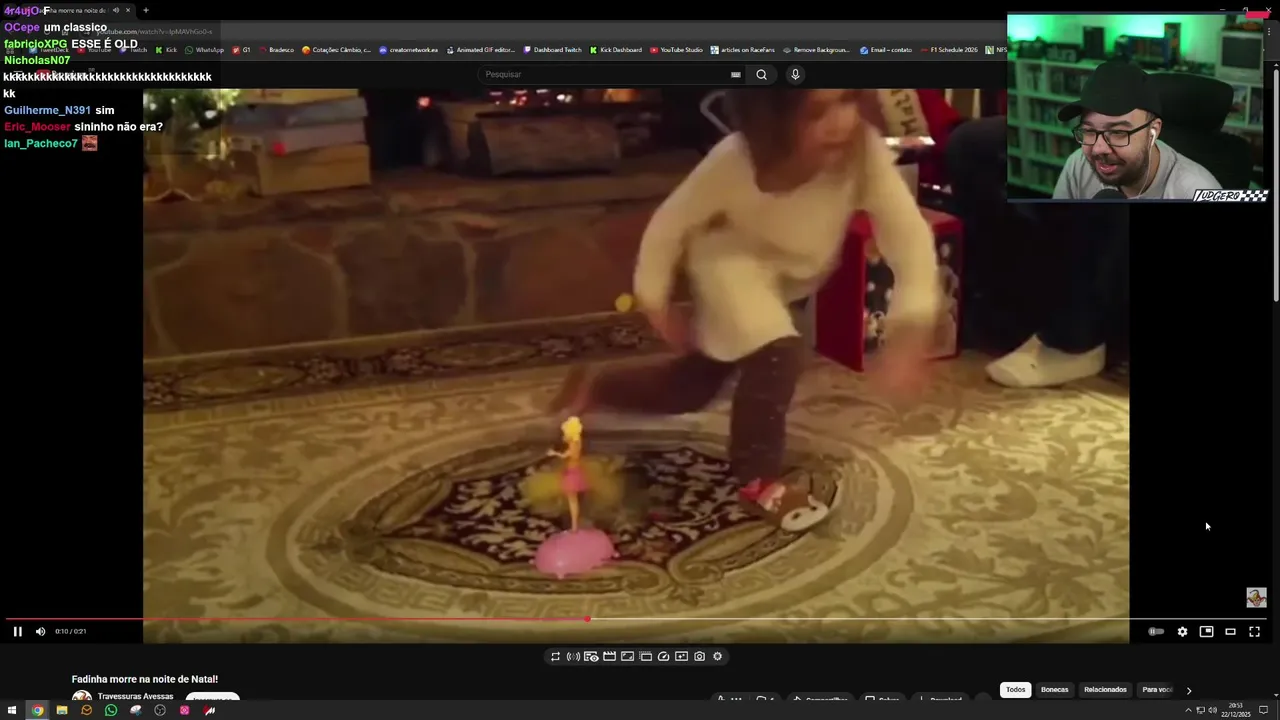Open the pink app icon on the taskbar
This screenshot has height=720, width=1280.
[x=184, y=710]
